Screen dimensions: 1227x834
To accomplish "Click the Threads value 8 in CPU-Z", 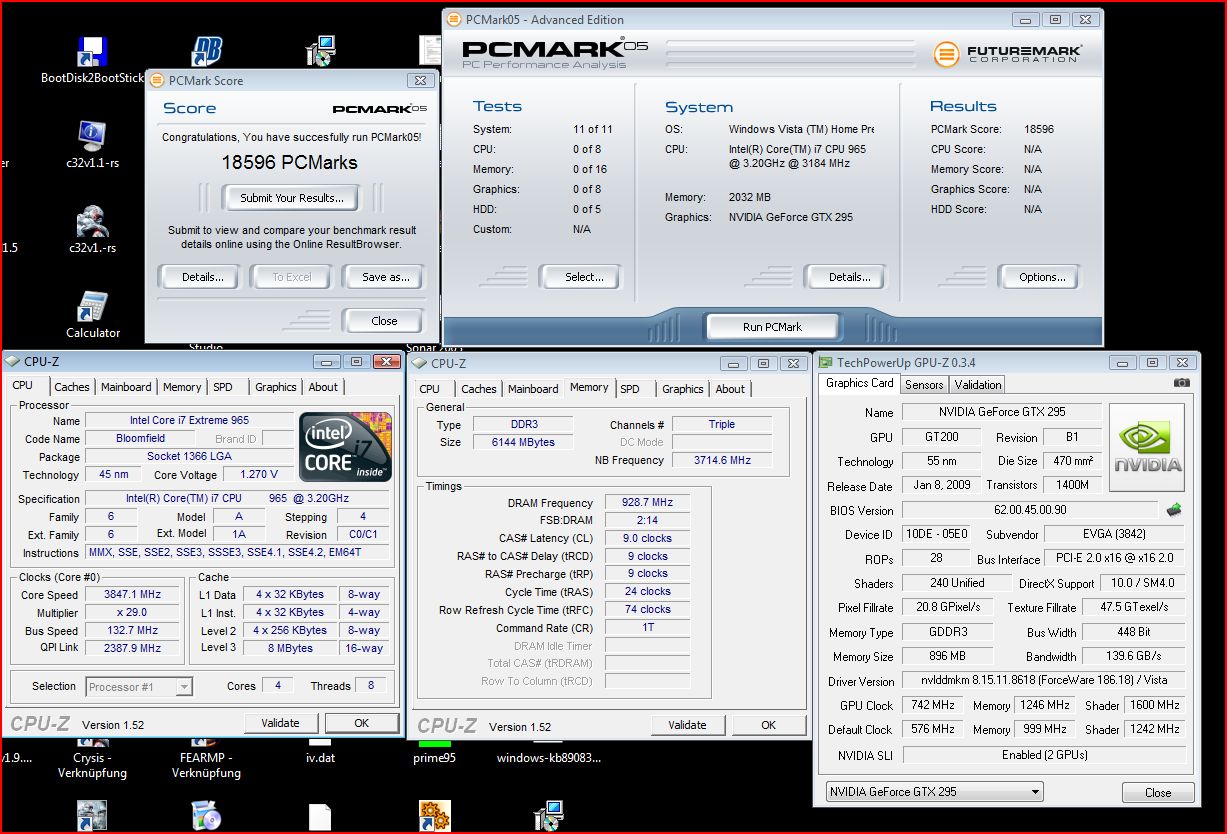I will coord(370,686).
